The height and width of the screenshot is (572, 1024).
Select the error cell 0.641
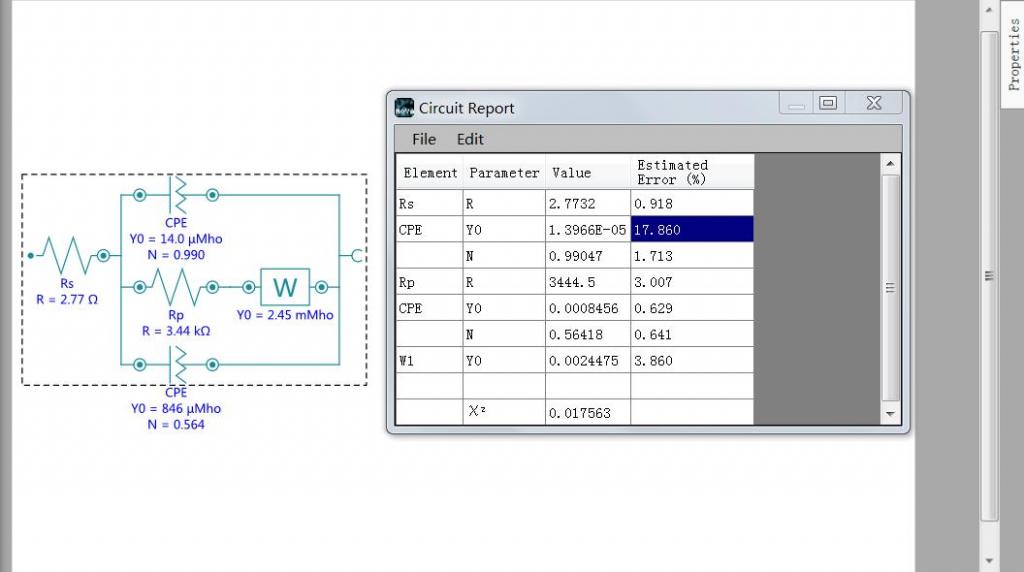point(692,334)
